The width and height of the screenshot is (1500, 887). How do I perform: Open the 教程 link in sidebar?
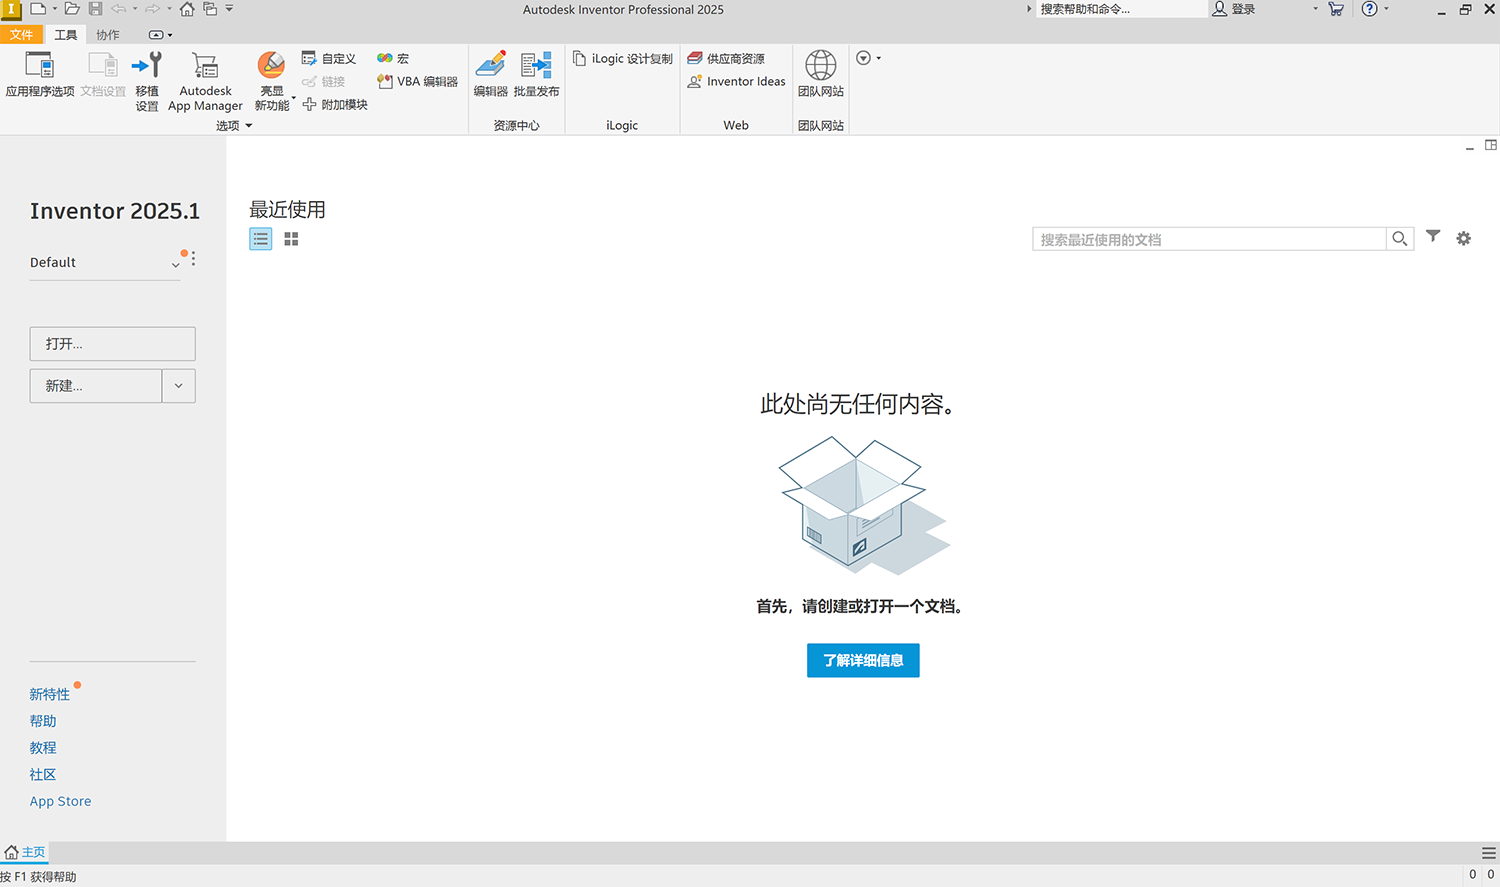click(43, 747)
